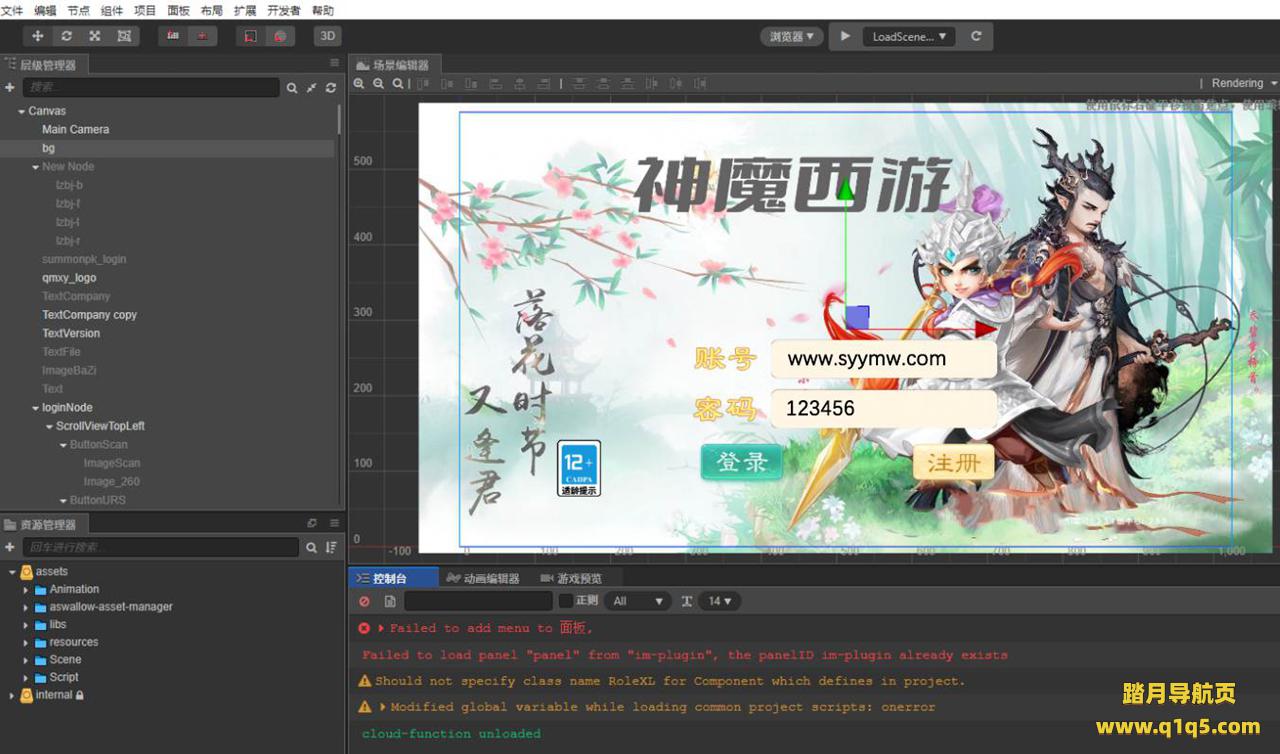Click the hierarchy search input field
1280x754 pixels.
[x=150, y=88]
